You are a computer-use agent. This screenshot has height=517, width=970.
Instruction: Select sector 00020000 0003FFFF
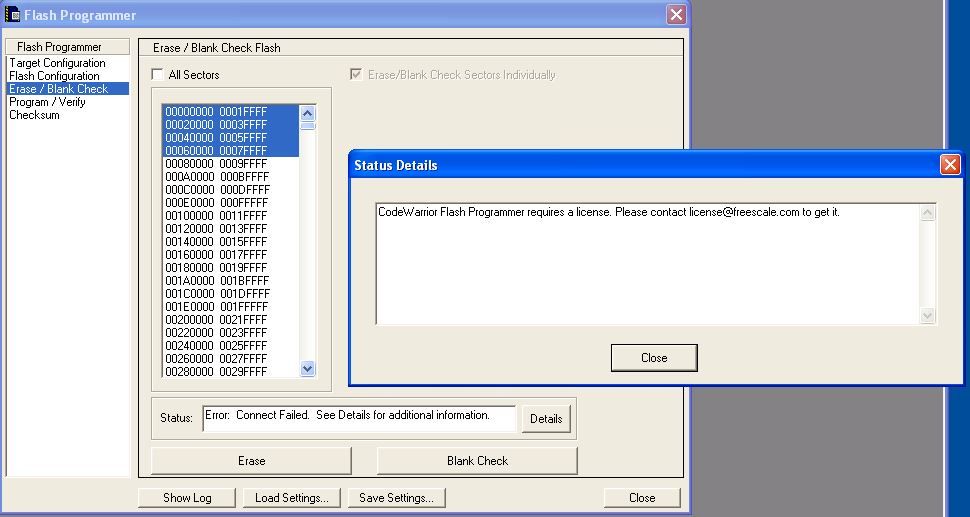pos(231,125)
